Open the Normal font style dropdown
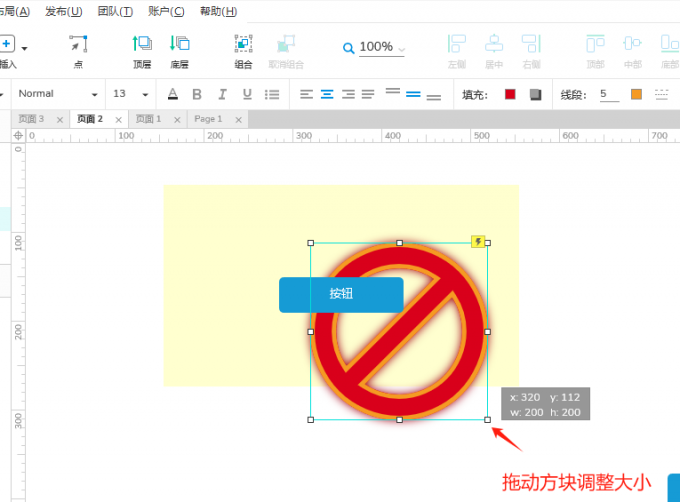 click(58, 94)
